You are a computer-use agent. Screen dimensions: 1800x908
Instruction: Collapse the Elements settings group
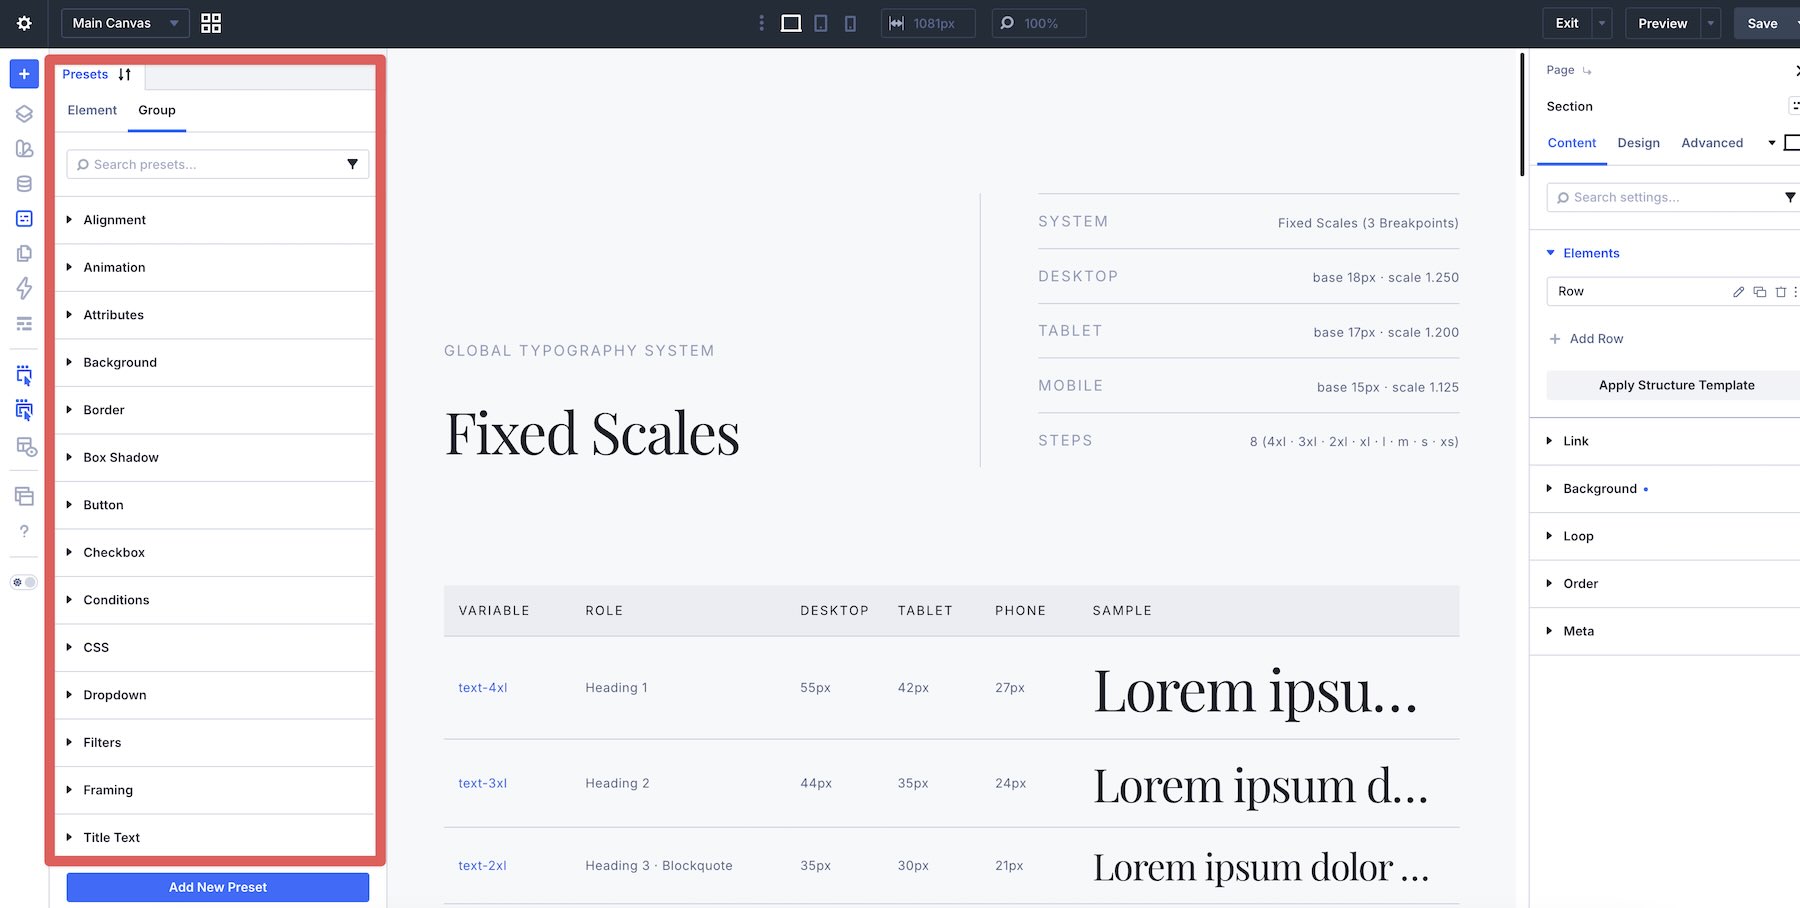pos(1665,253)
